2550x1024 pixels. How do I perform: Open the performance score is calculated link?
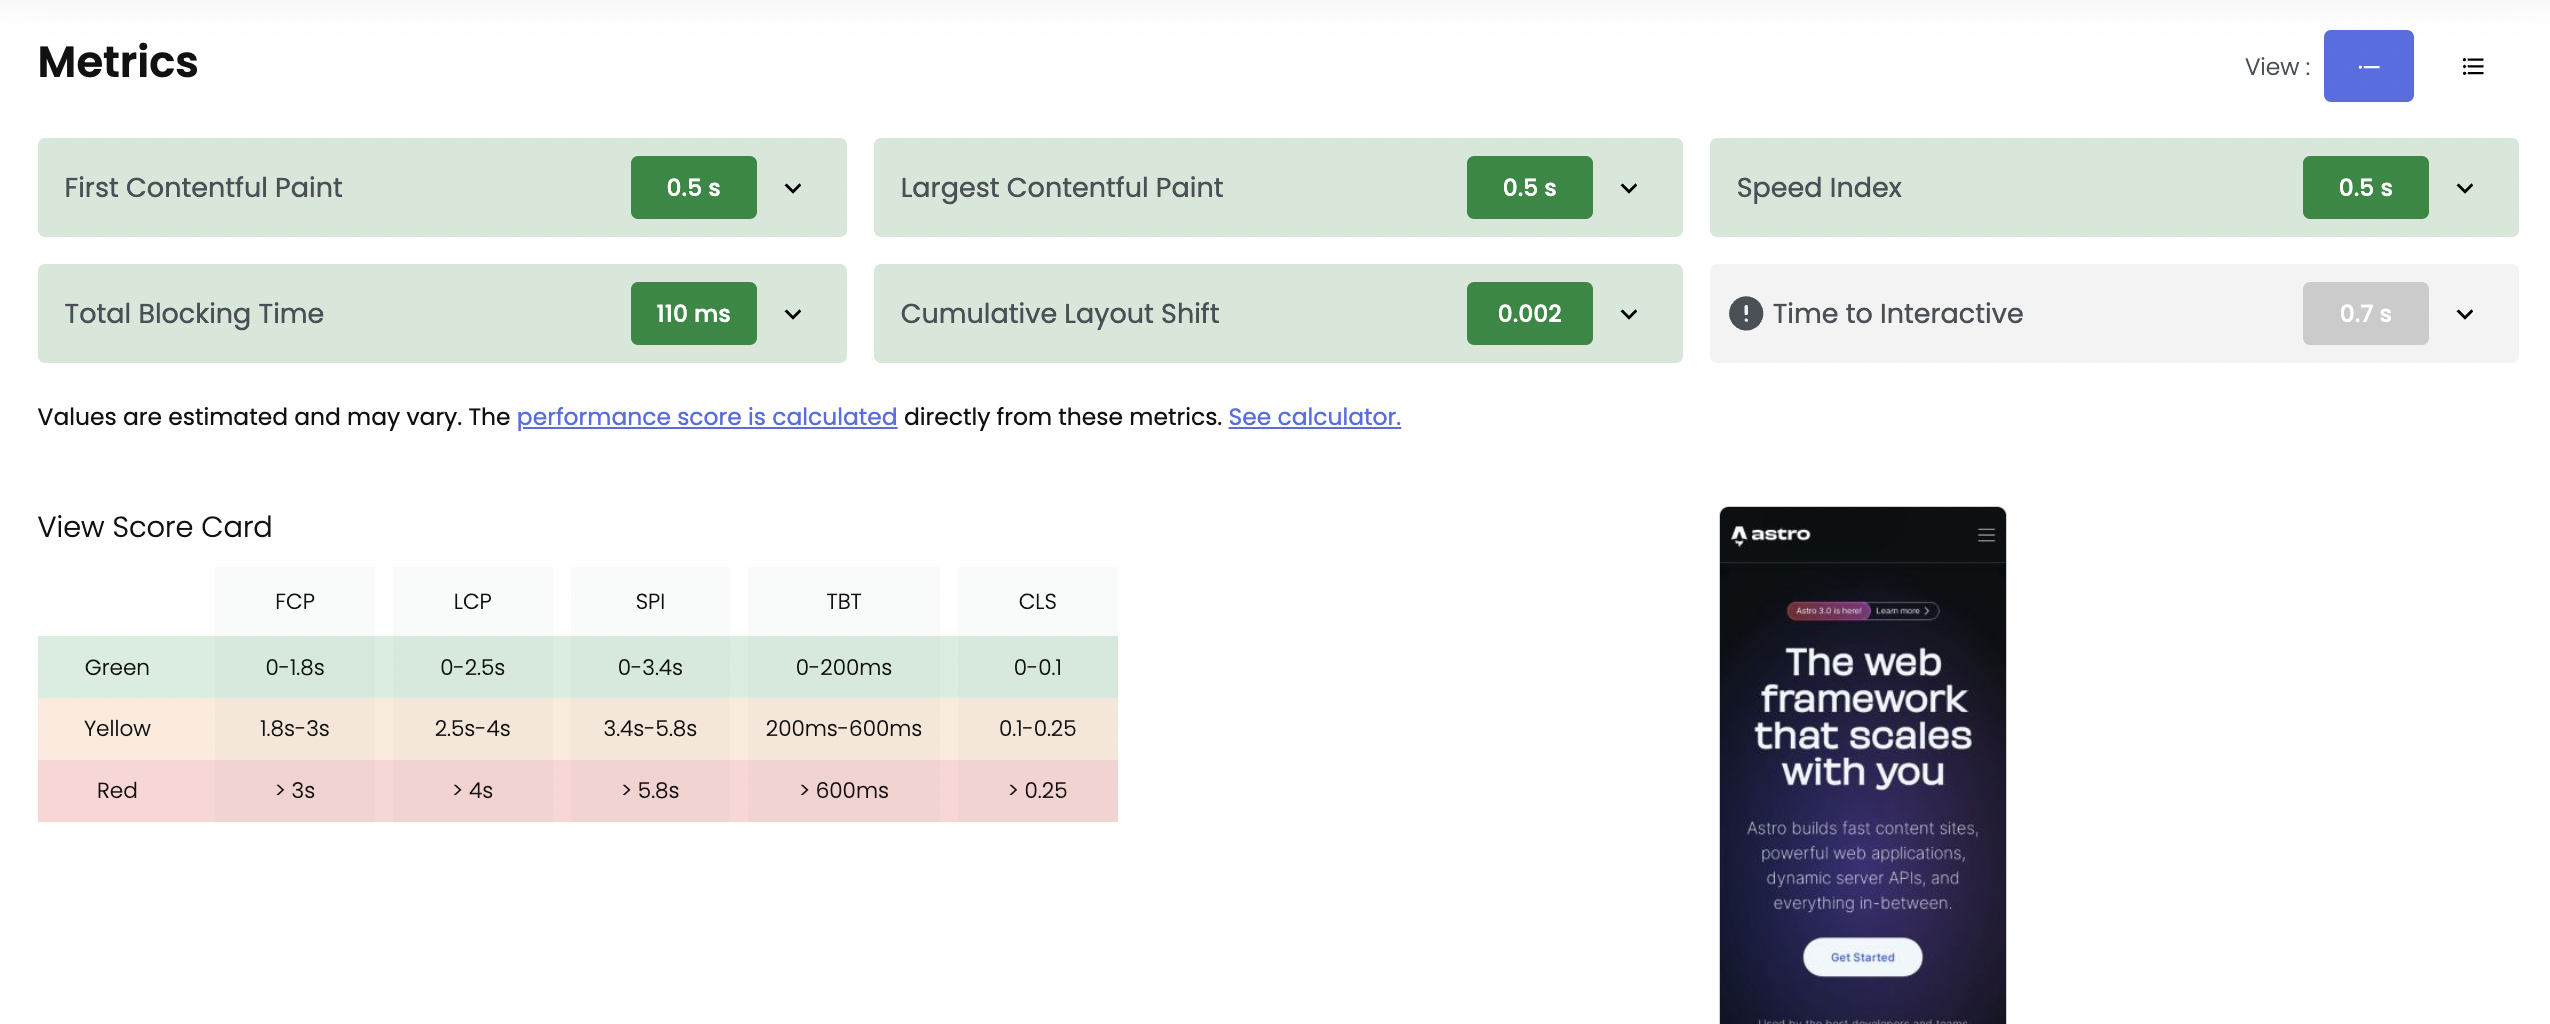pos(706,417)
